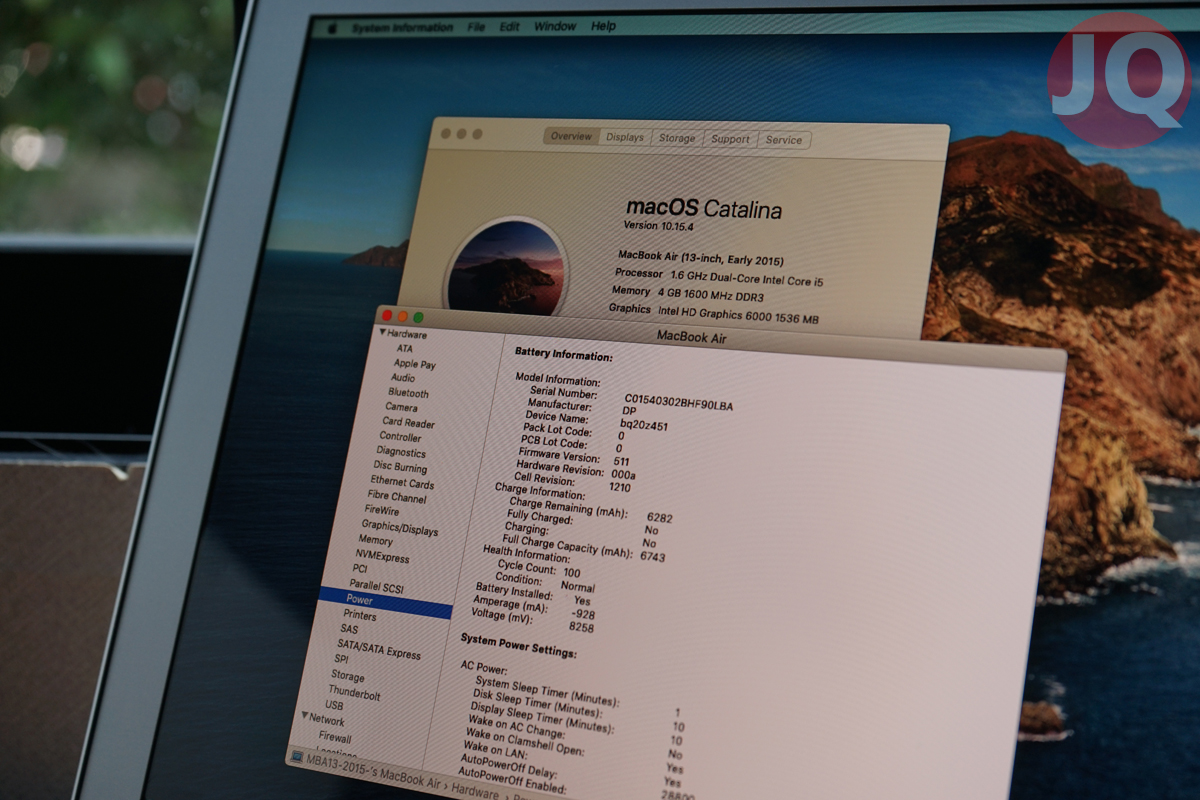The image size is (1200, 800).
Task: Select Audio in the sidebar
Action: [x=403, y=378]
